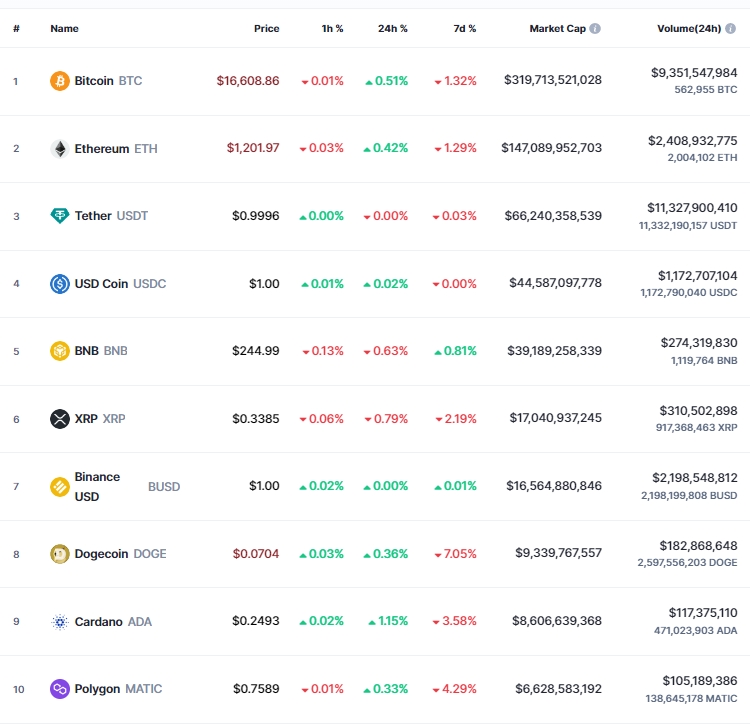Click the Cardano logo icon

(60, 622)
